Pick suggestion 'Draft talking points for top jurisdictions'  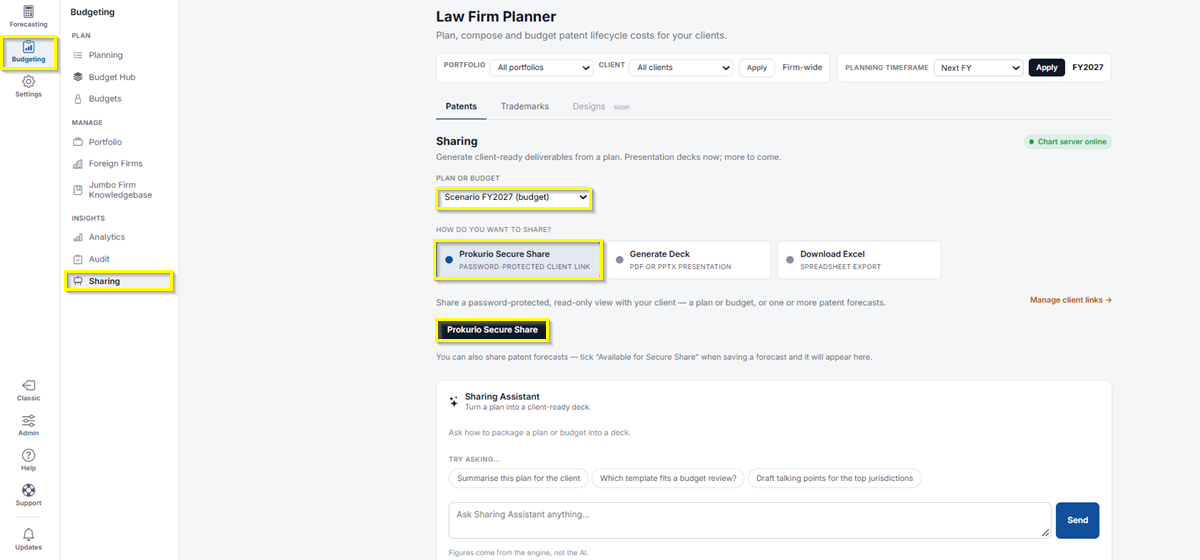click(x=835, y=478)
